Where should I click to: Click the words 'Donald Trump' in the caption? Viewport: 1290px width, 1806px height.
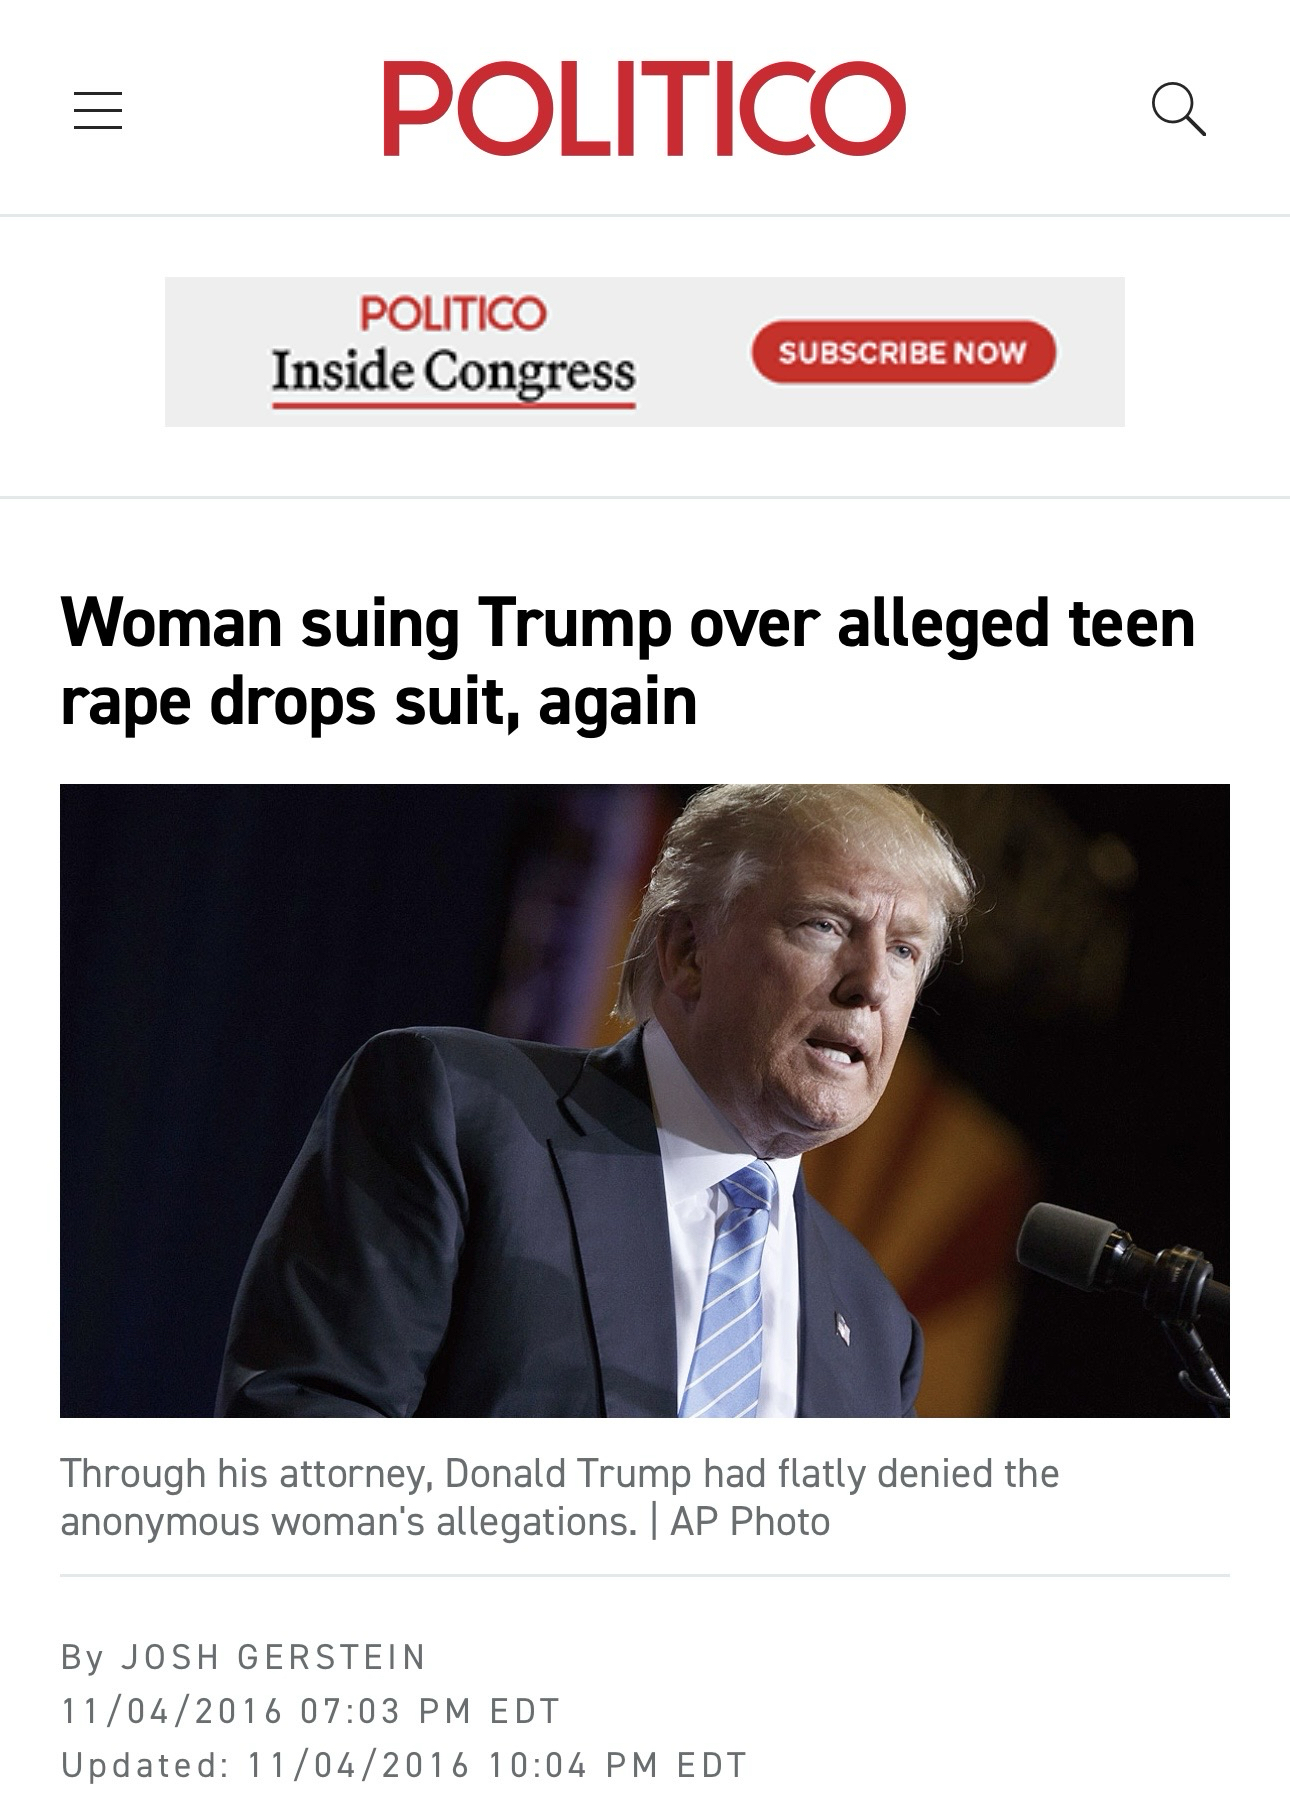[x=567, y=1473]
